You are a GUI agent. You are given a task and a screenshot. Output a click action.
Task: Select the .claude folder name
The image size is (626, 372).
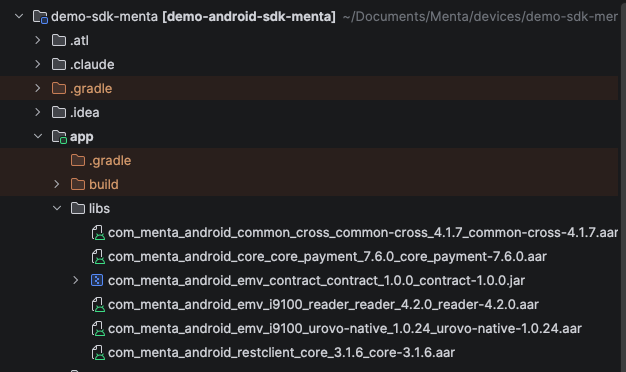click(x=92, y=65)
